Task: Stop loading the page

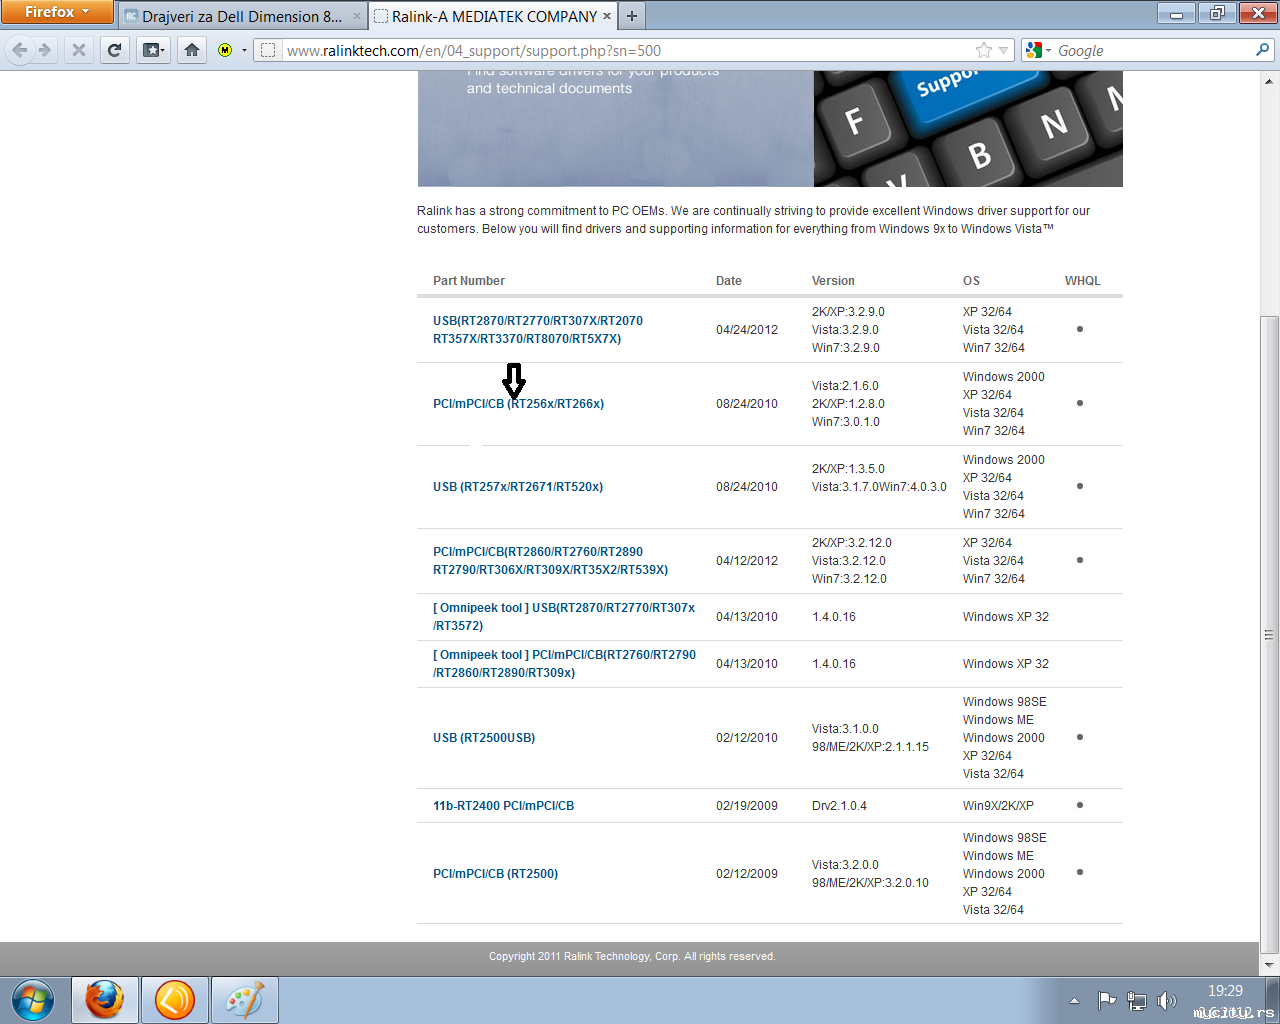Action: pos(79,50)
